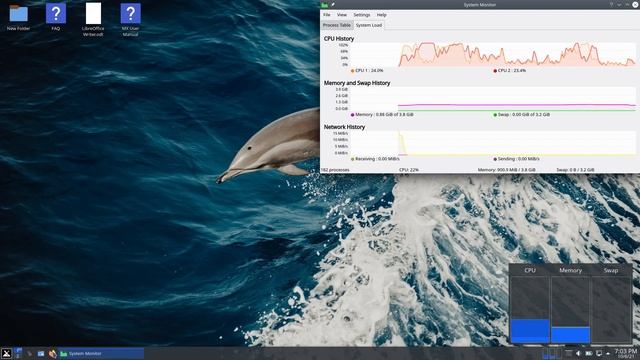Click the CPU 2 legend label

(x=509, y=71)
